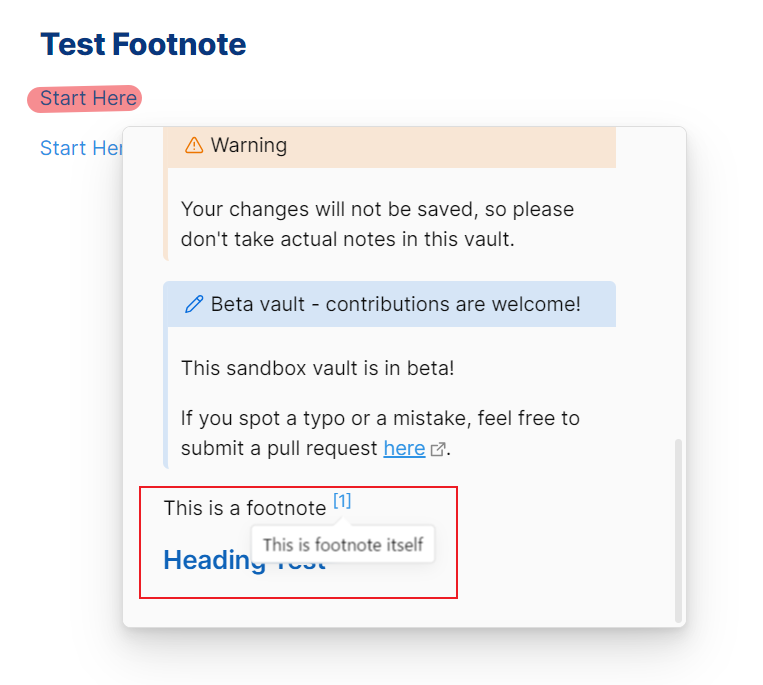763x685 pixels.
Task: Click 'don't take actual notes in this vault' line
Action: point(347,240)
